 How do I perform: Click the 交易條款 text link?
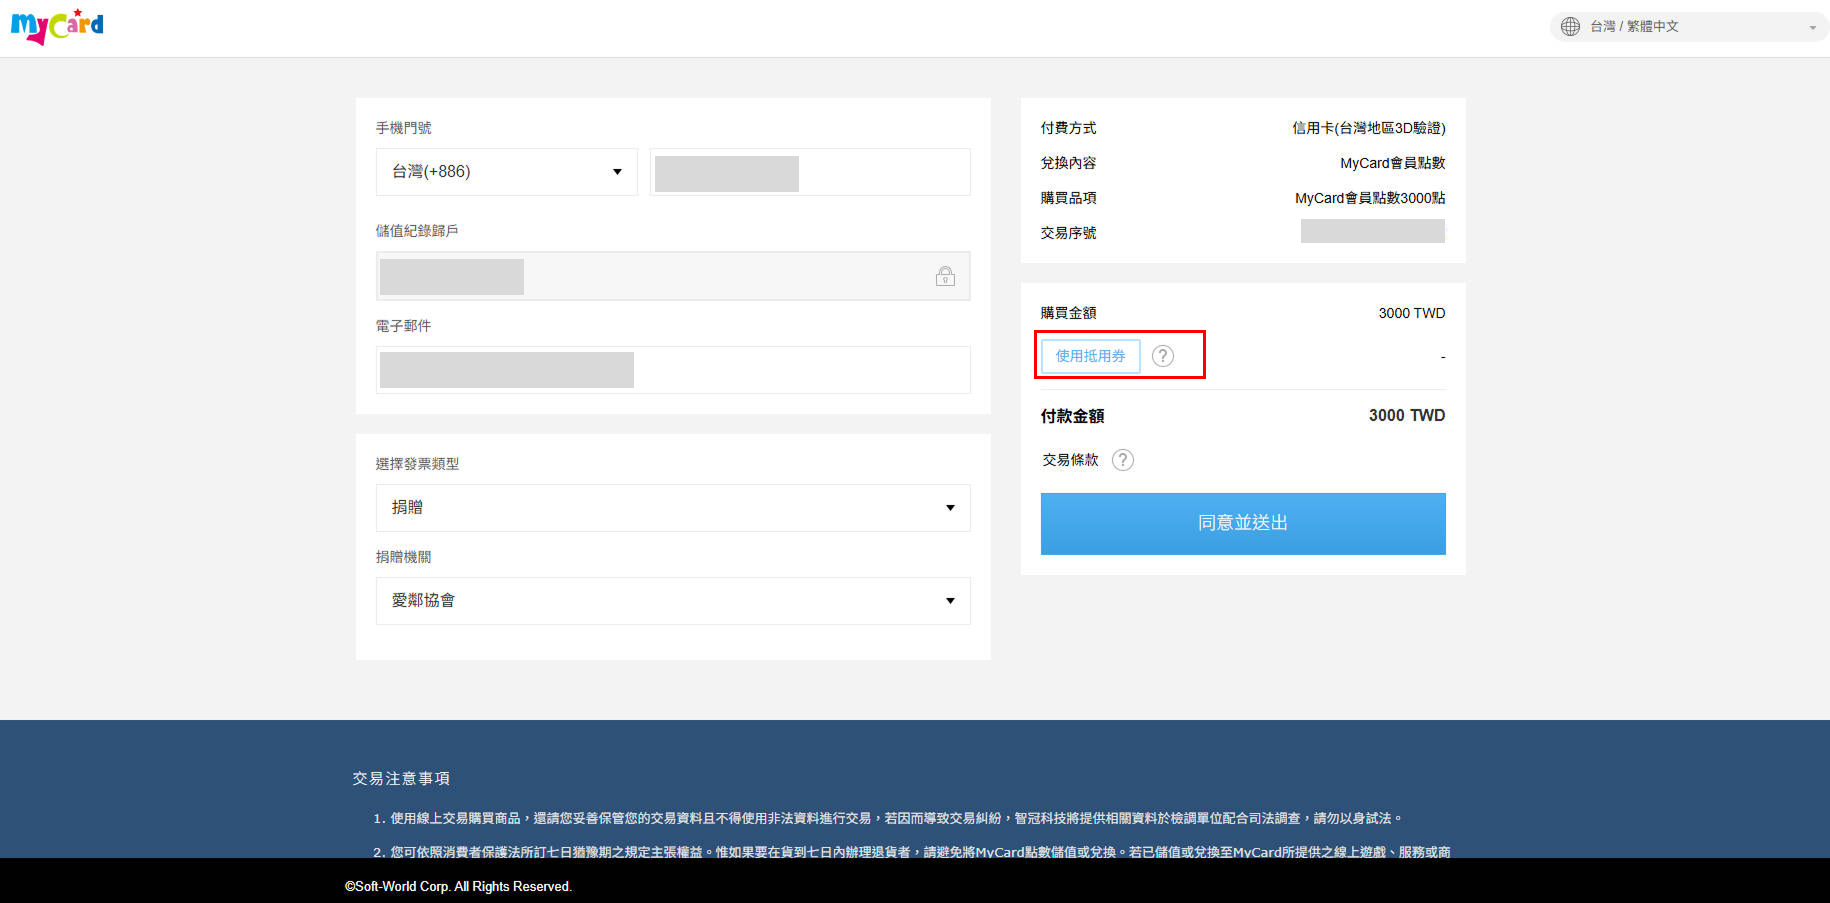1070,460
